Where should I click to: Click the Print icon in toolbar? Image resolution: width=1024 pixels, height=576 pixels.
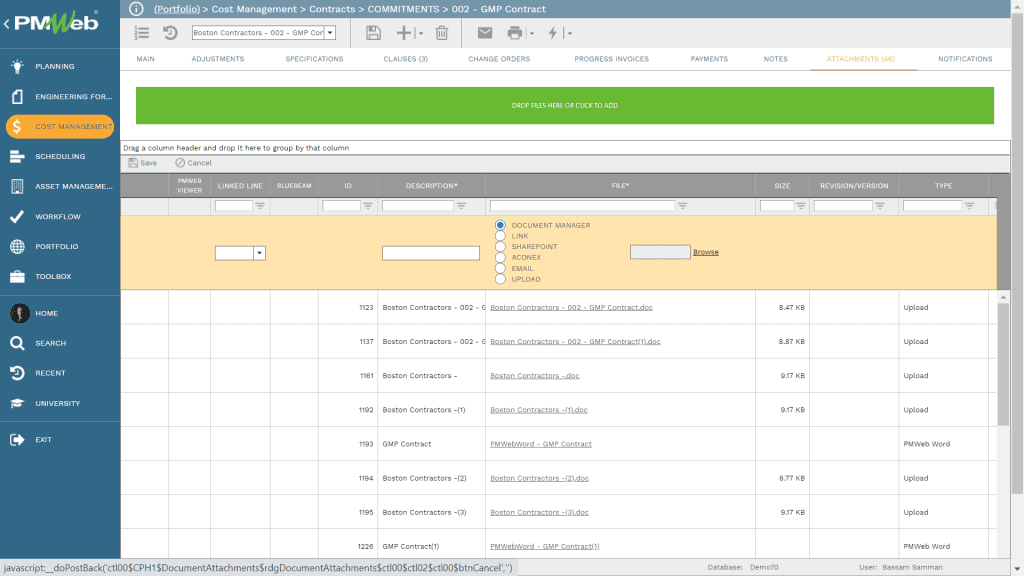click(514, 32)
